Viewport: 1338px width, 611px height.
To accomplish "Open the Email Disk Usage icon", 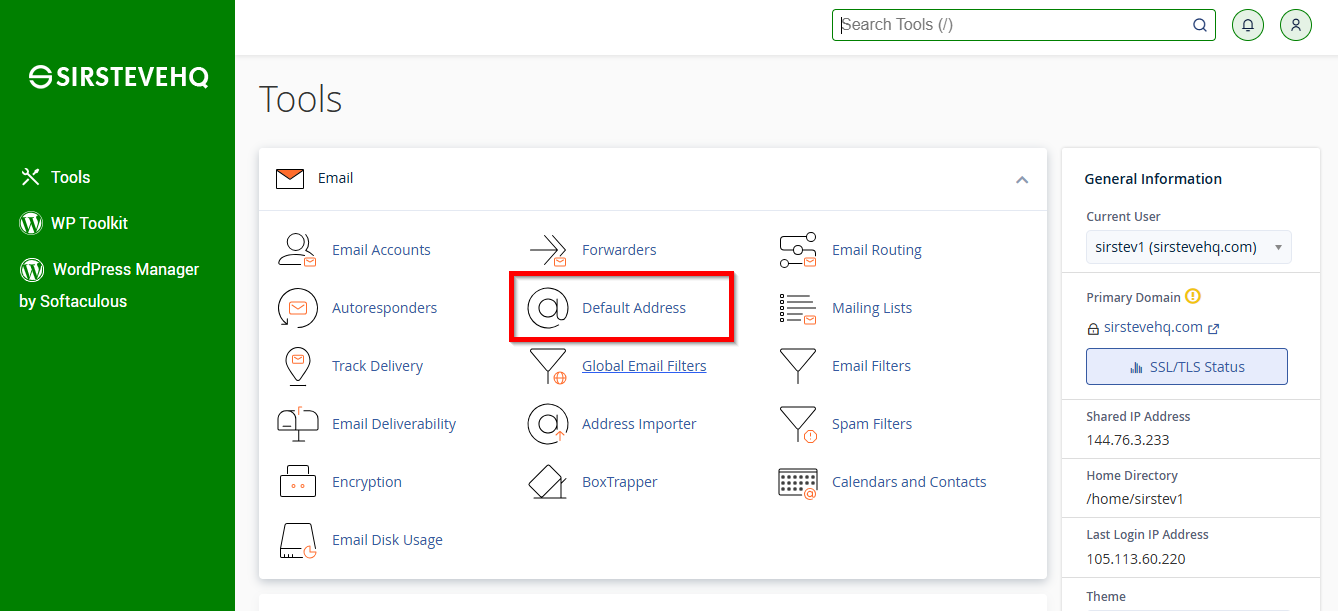I will click(298, 540).
